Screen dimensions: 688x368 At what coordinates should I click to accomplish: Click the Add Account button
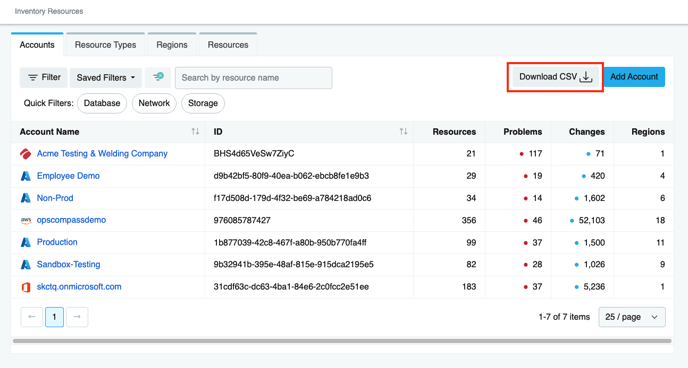click(634, 77)
